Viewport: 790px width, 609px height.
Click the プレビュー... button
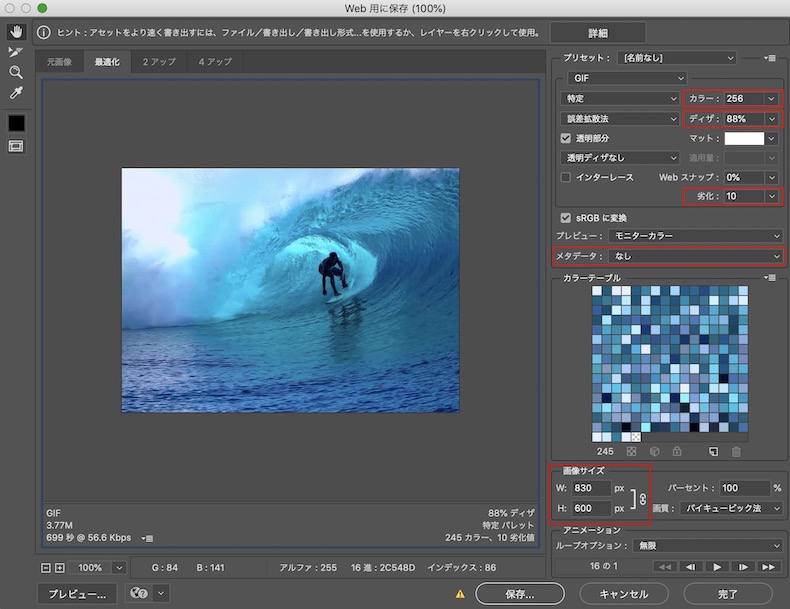(x=77, y=594)
